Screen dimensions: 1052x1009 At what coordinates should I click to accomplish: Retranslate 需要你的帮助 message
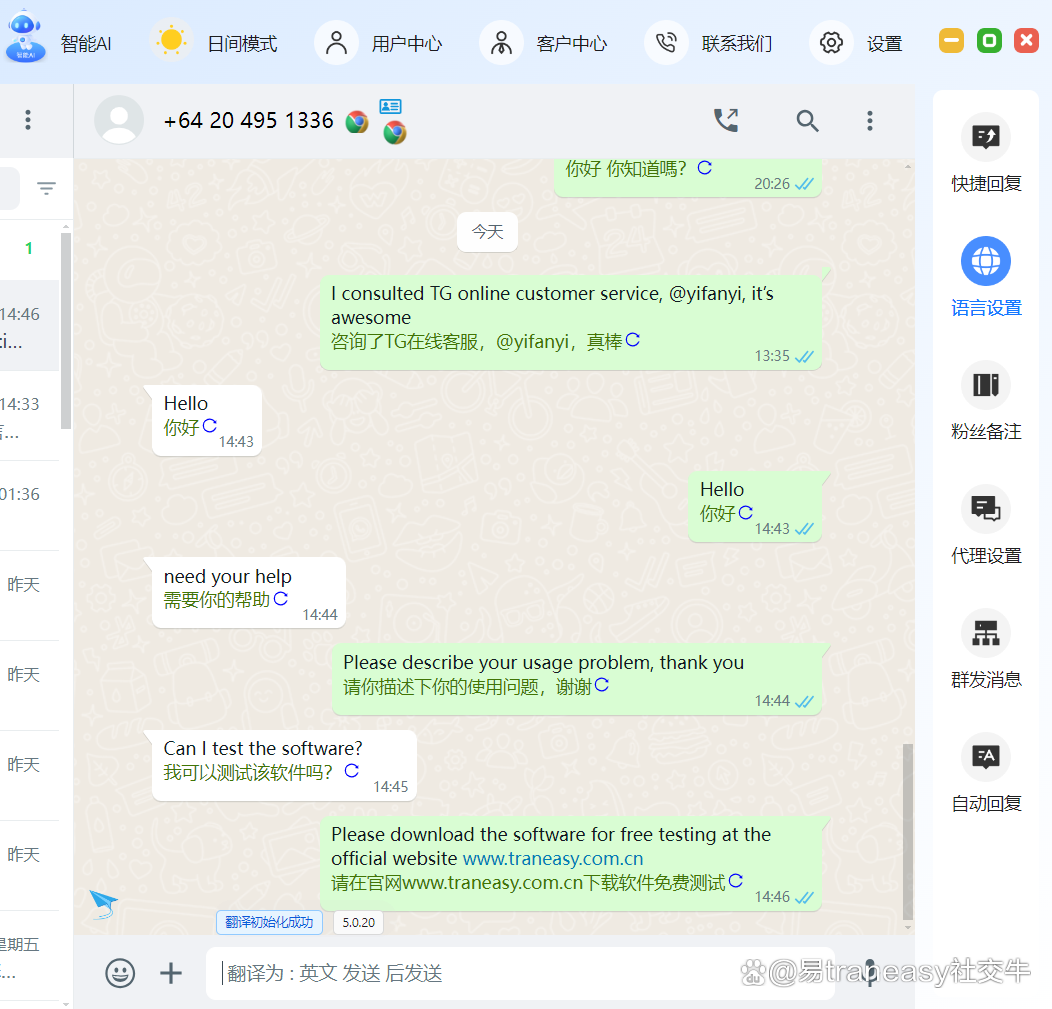pos(280,598)
